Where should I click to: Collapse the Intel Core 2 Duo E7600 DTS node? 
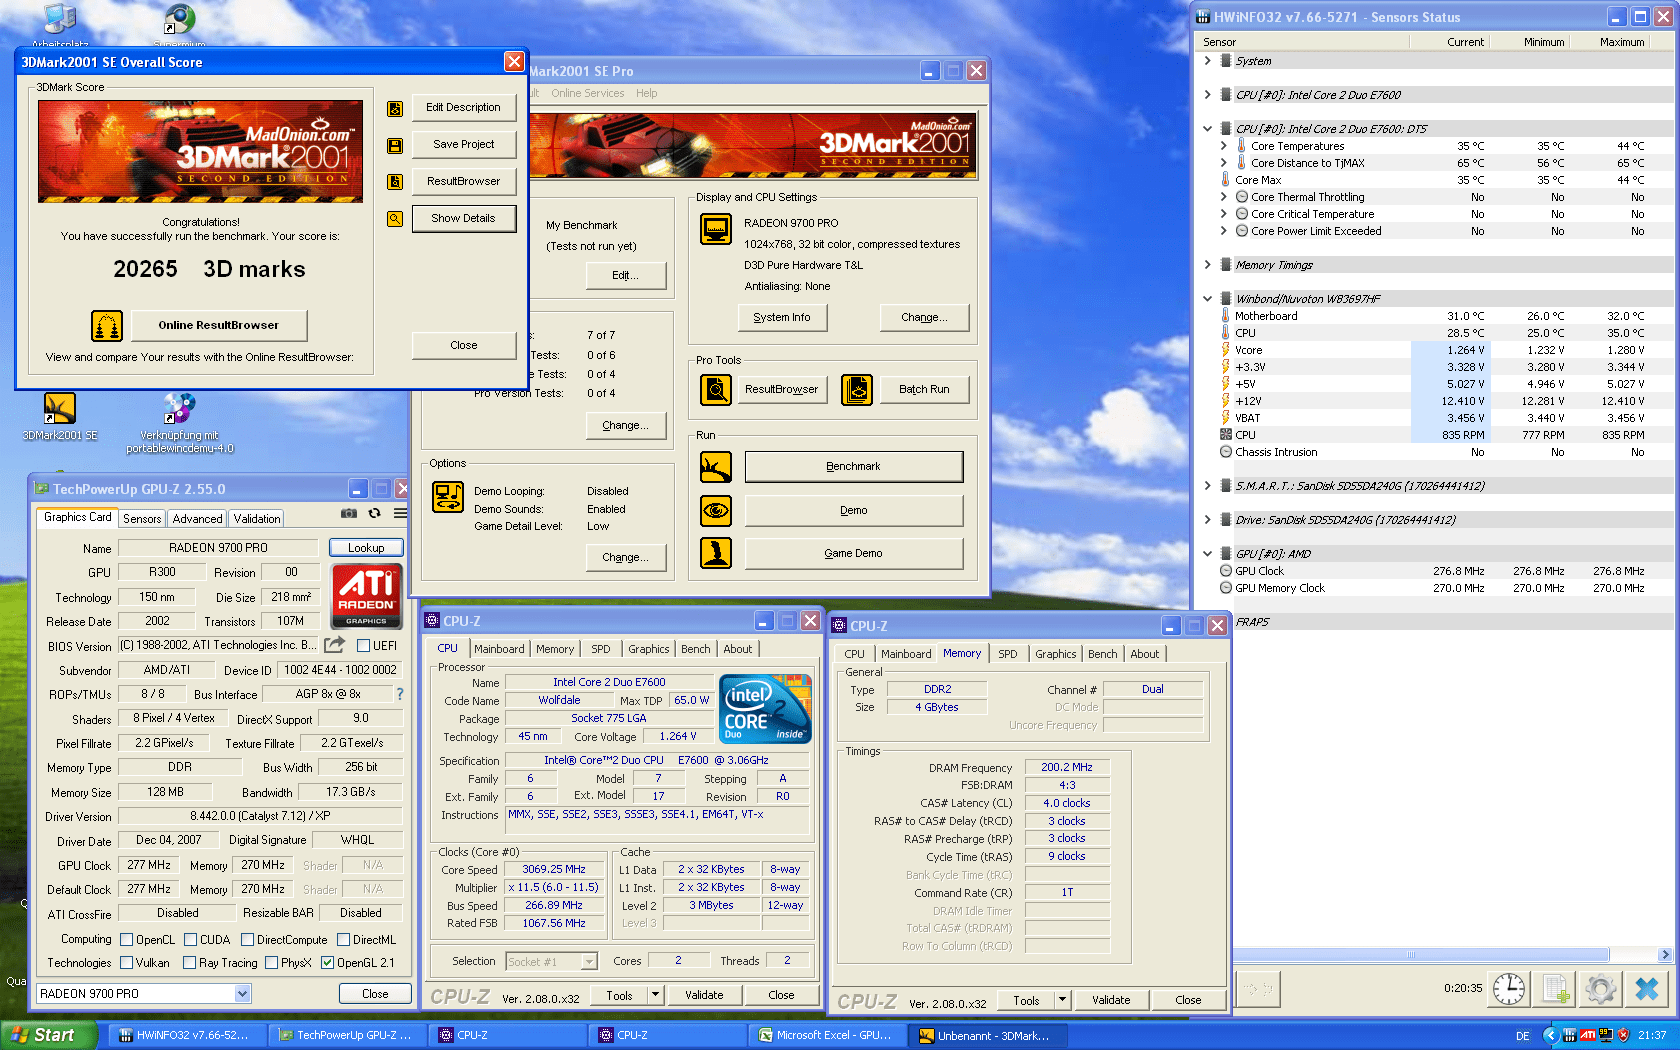coord(1208,129)
